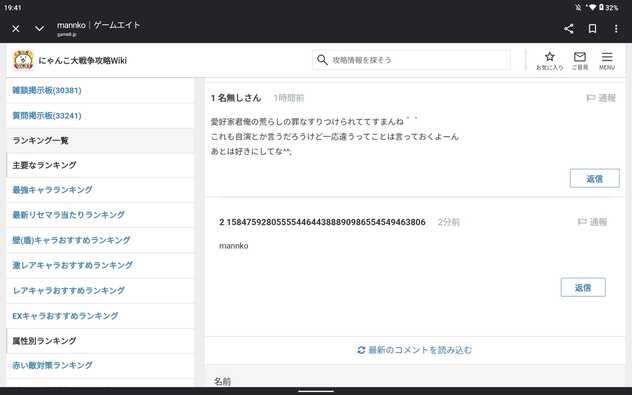632x395 pixels.
Task: Tap the battery status indicator
Action: tap(609, 8)
